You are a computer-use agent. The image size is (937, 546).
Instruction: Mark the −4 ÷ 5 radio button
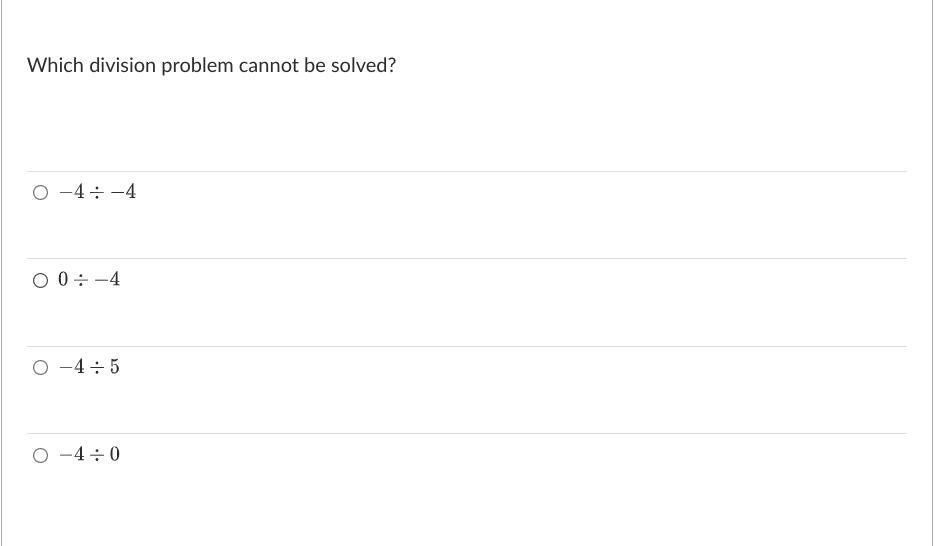tap(40, 367)
